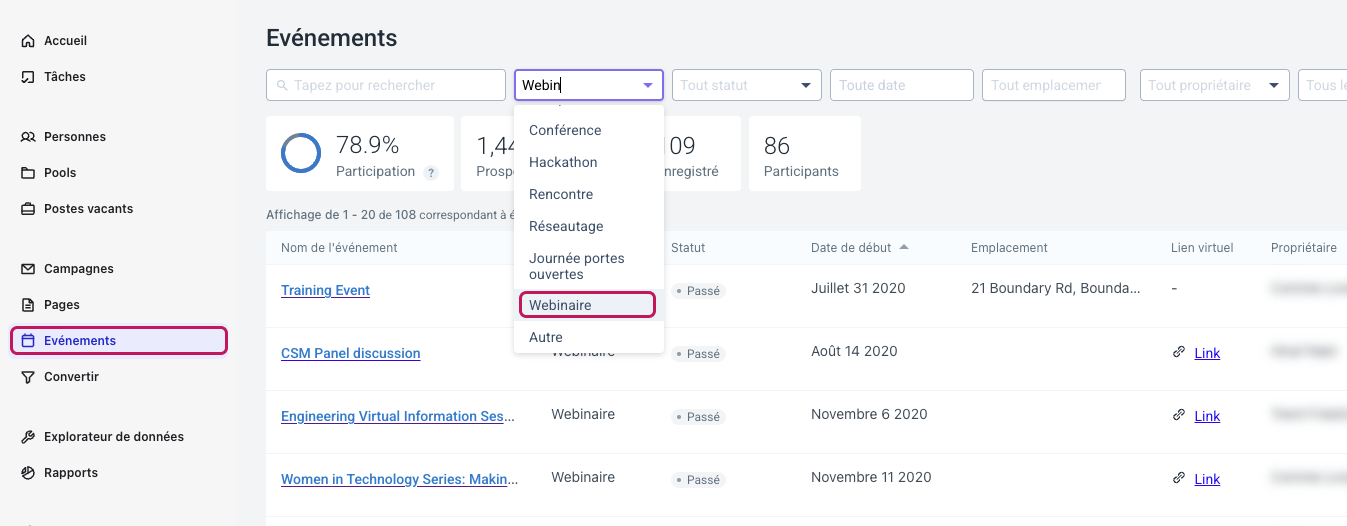1347x526 pixels.
Task: Choose Réseautage from the type list
Action: tap(589, 226)
